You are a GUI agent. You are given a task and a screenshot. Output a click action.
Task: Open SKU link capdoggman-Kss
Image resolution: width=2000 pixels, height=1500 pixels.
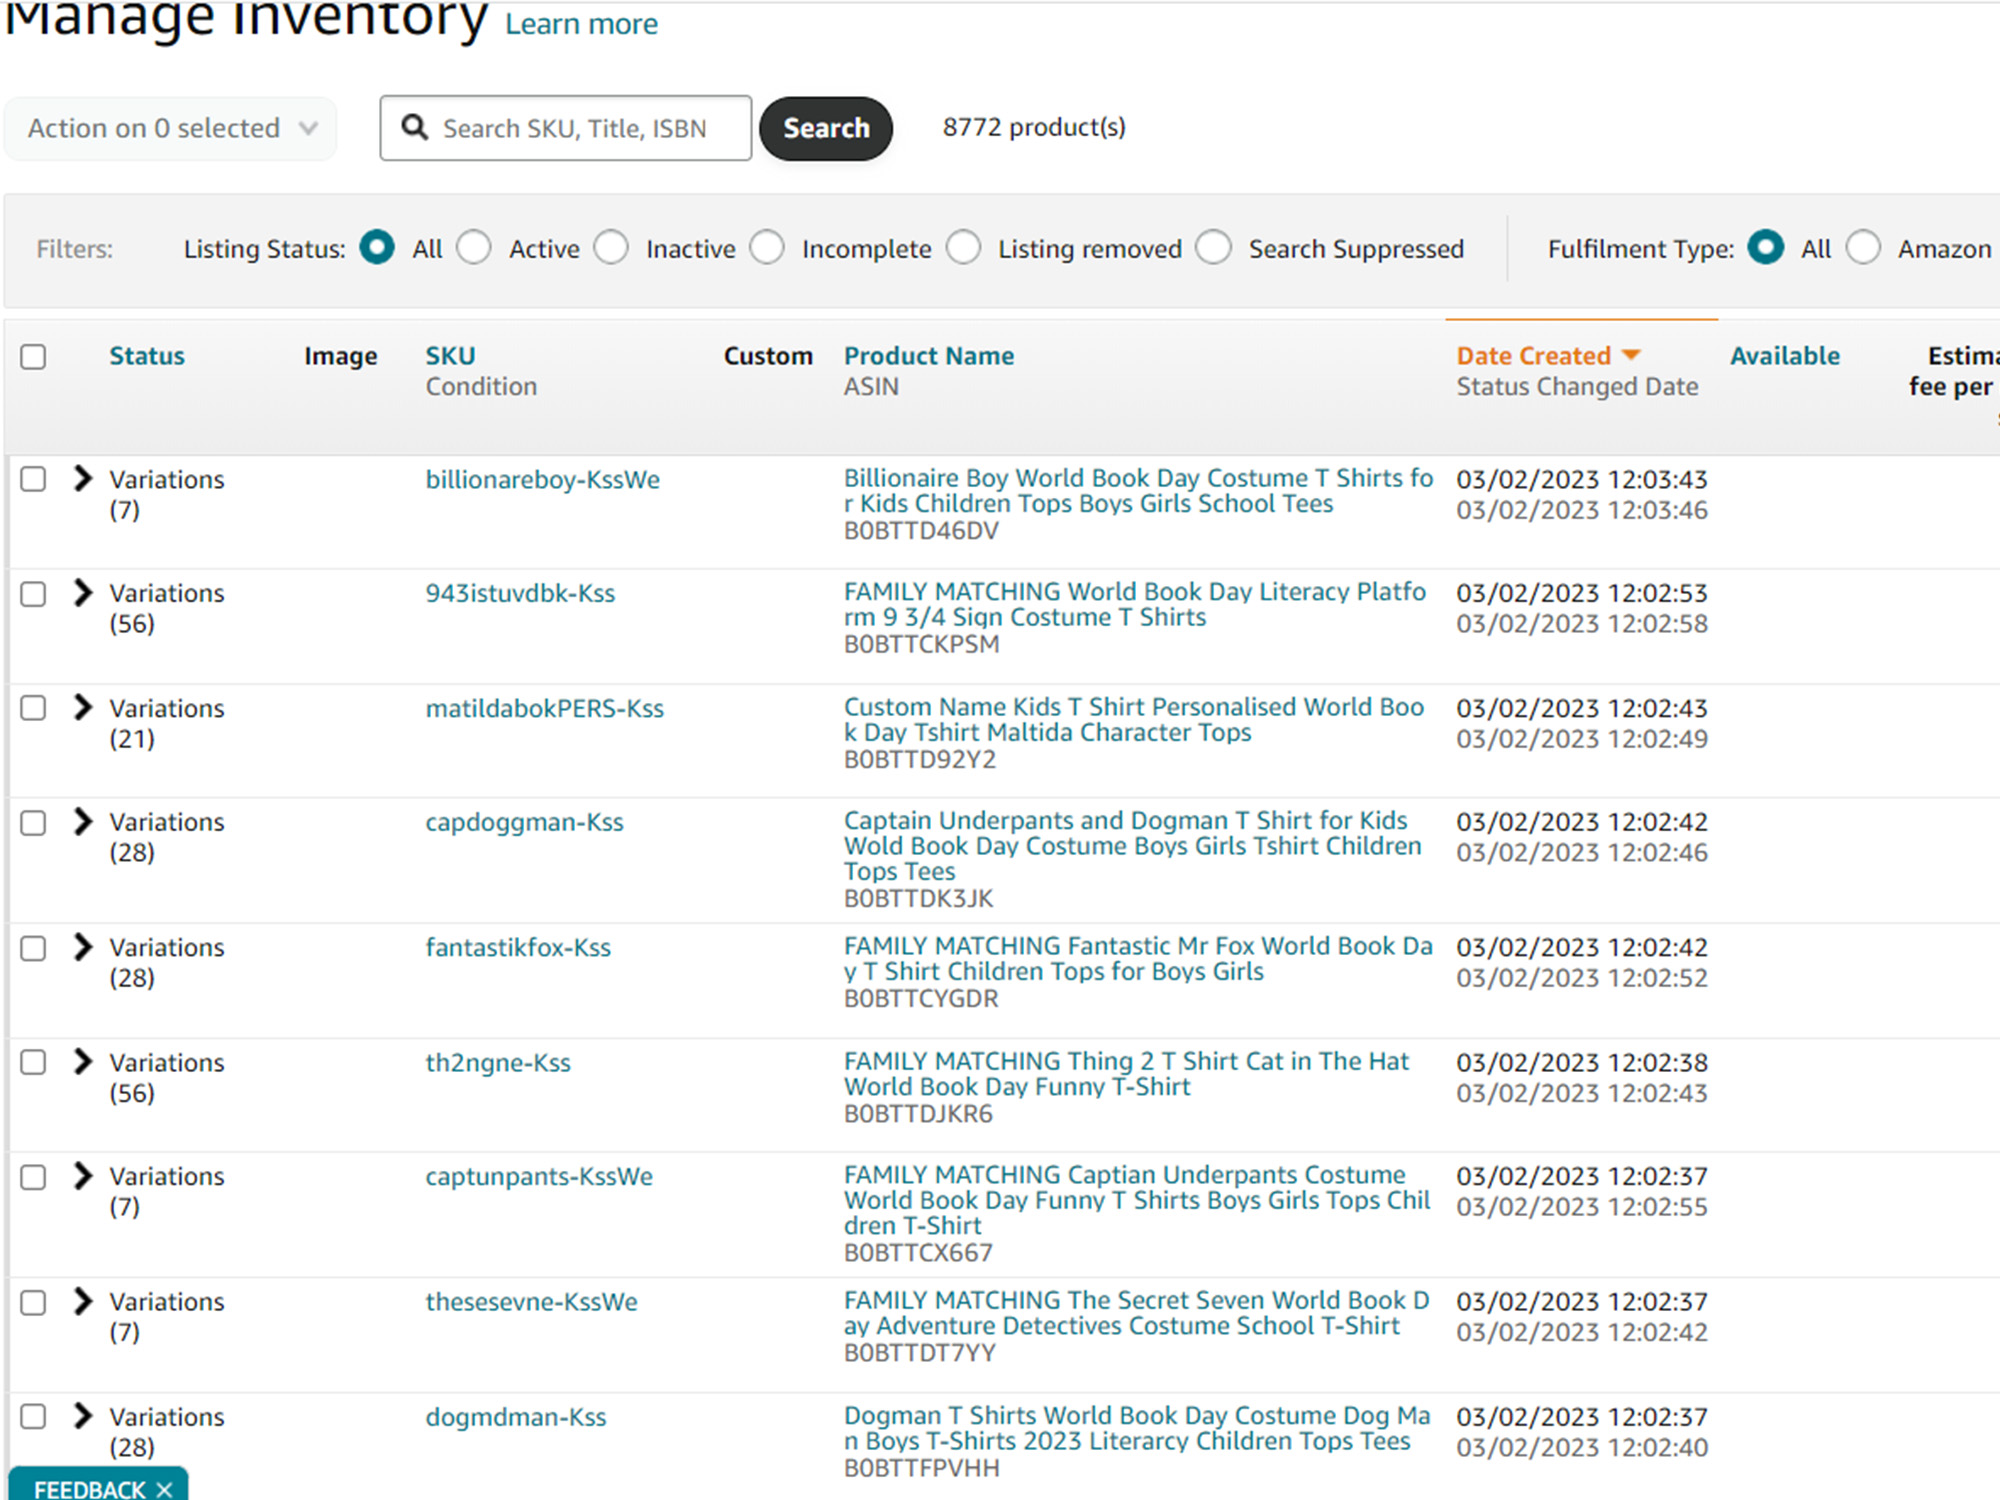[x=524, y=823]
